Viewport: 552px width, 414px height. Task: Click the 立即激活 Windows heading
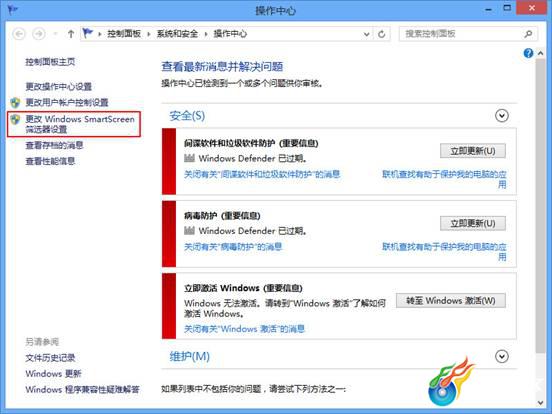[x=243, y=288]
